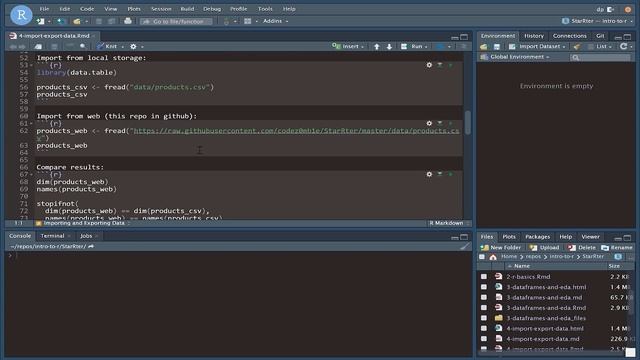Open the workspace panes grid icon

tap(247, 21)
